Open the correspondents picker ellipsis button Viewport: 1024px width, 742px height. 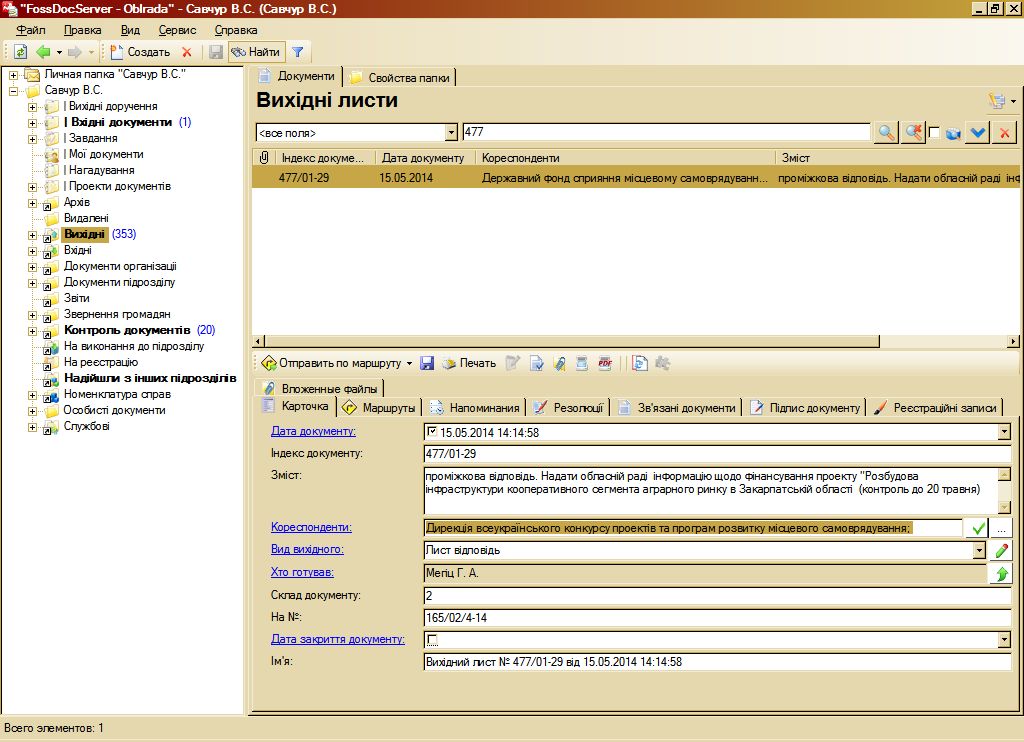[1001, 528]
